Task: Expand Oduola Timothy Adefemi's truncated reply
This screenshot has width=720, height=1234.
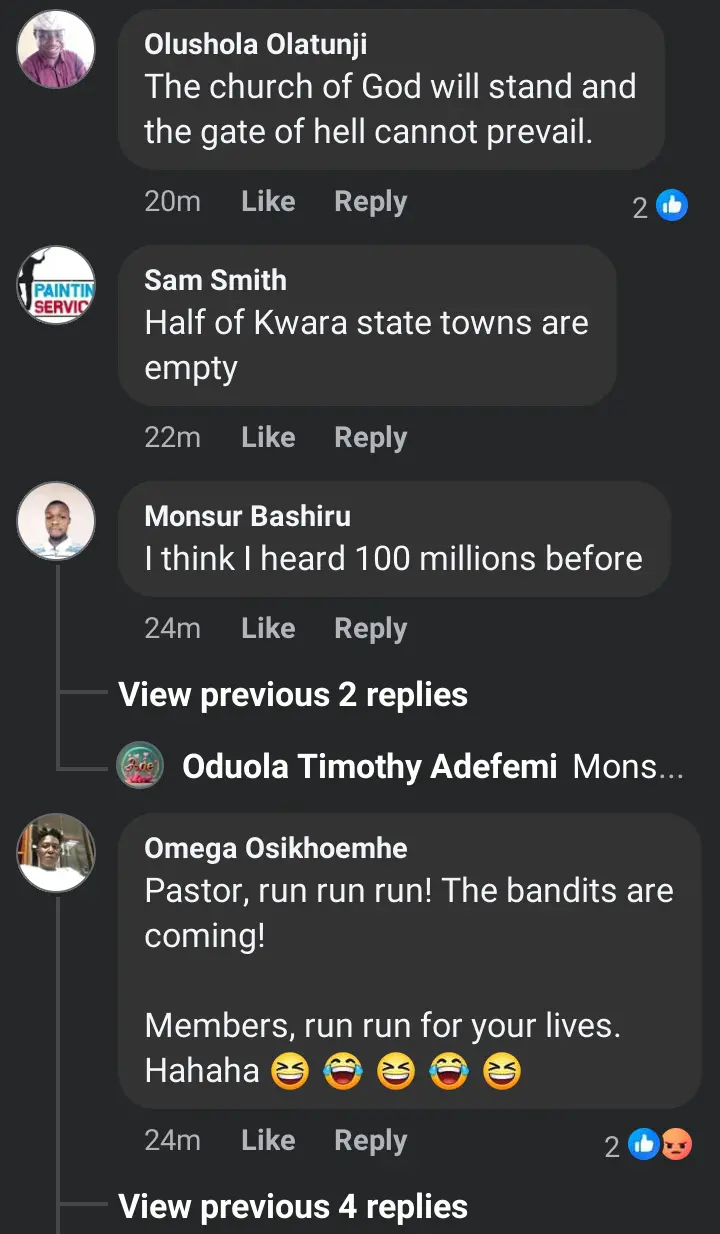Action: click(x=629, y=767)
